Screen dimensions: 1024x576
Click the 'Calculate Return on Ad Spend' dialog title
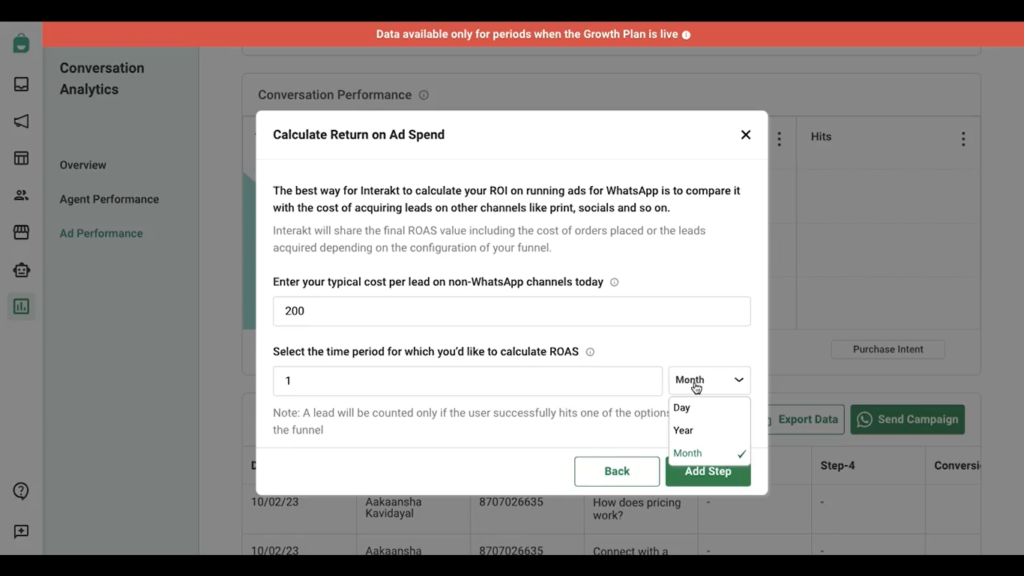359,135
